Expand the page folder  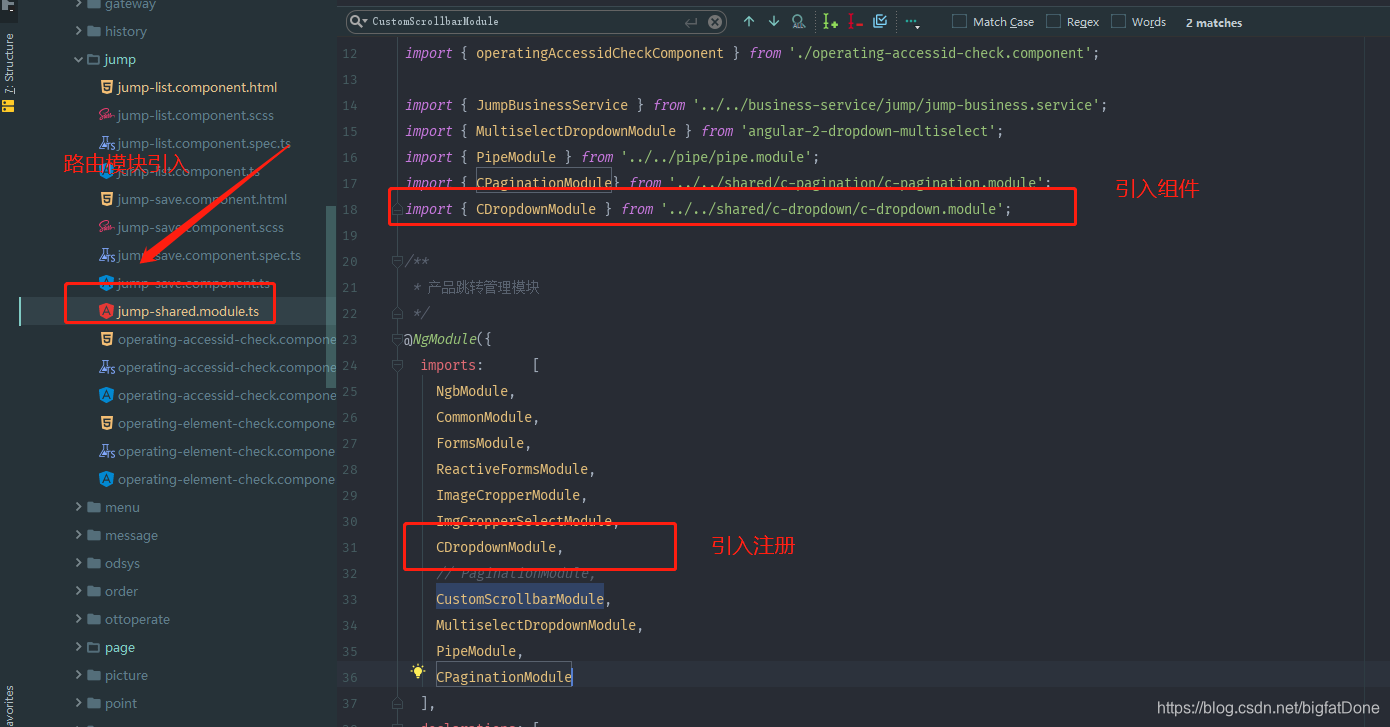point(79,647)
